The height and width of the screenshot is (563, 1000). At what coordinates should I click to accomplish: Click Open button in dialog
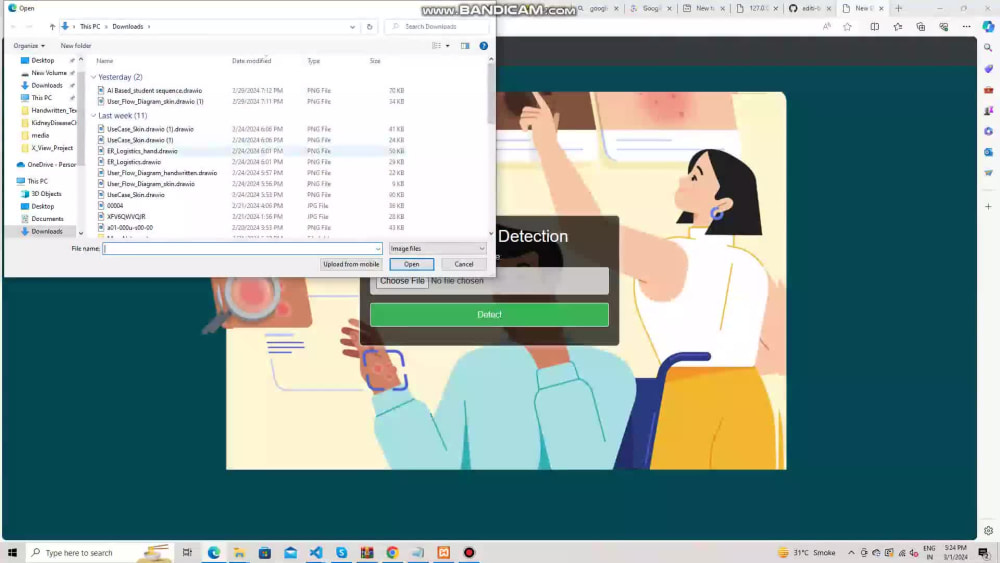pyautogui.click(x=411, y=264)
